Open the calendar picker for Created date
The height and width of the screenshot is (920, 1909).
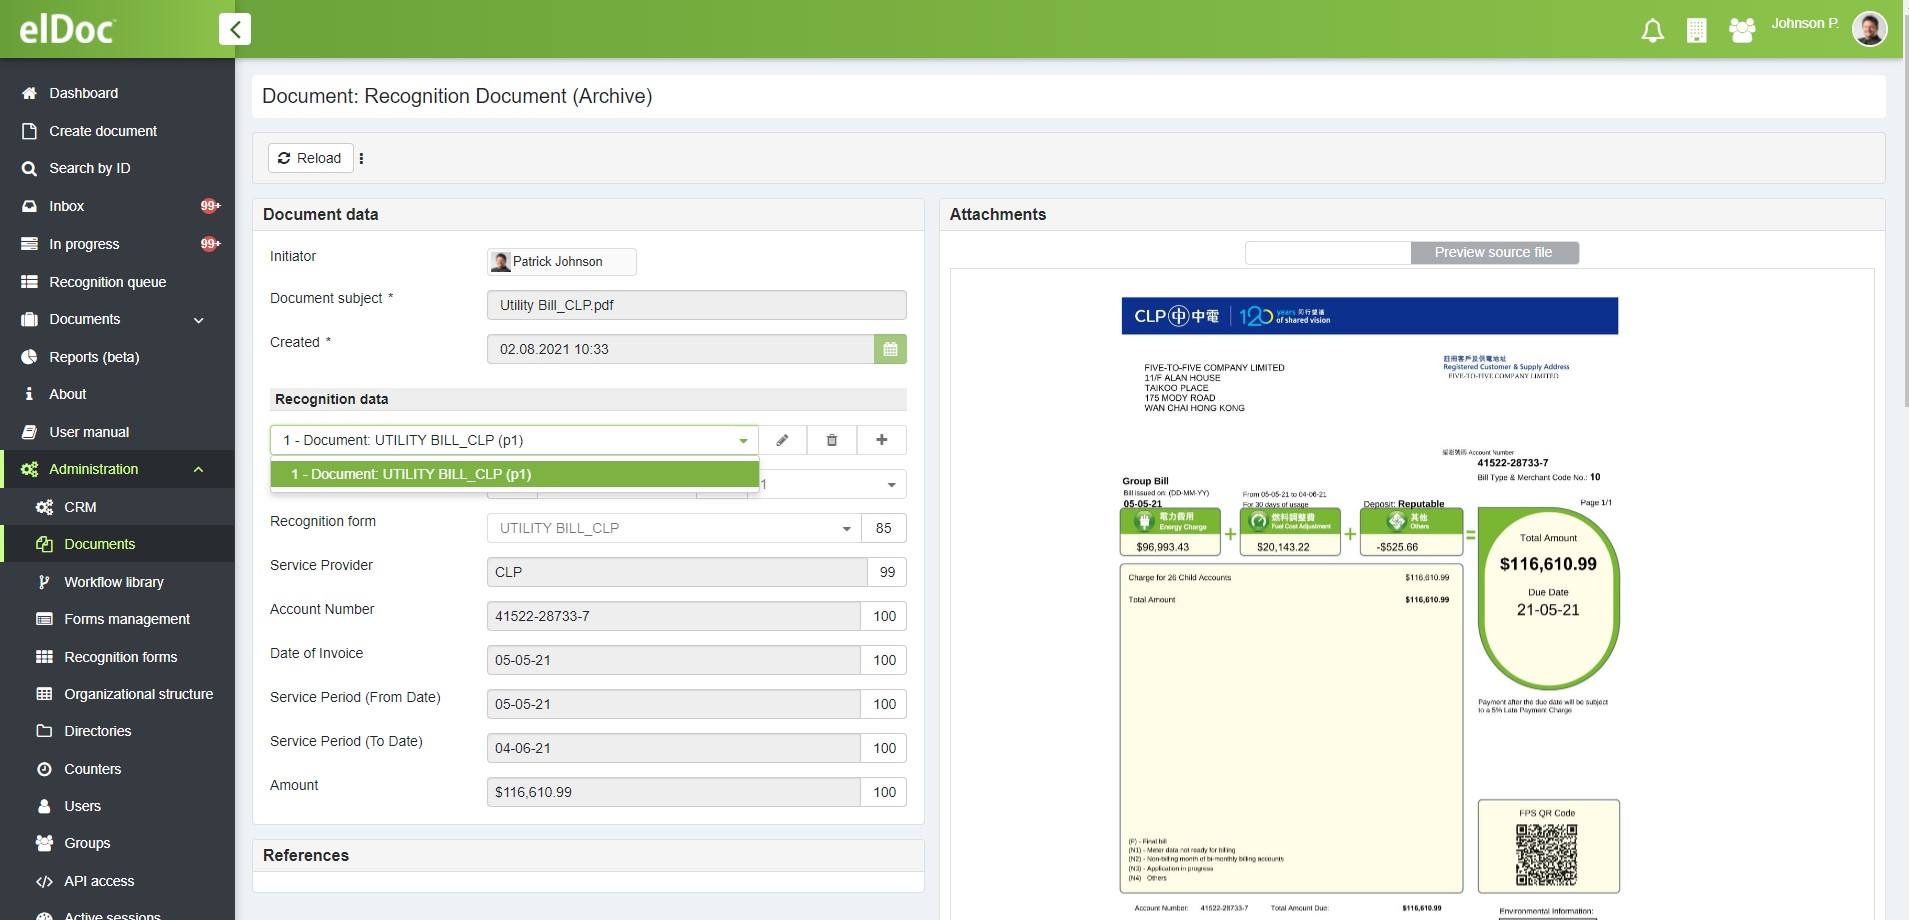(x=889, y=349)
